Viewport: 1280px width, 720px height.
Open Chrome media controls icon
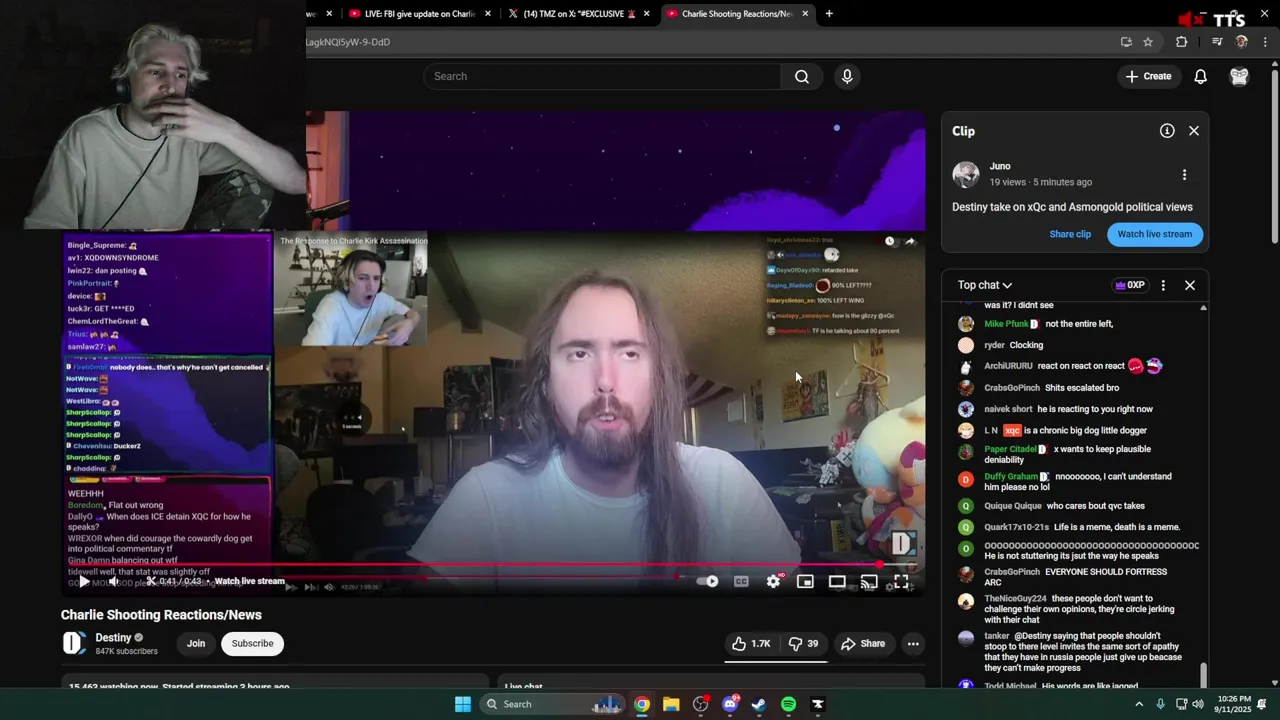1217,42
